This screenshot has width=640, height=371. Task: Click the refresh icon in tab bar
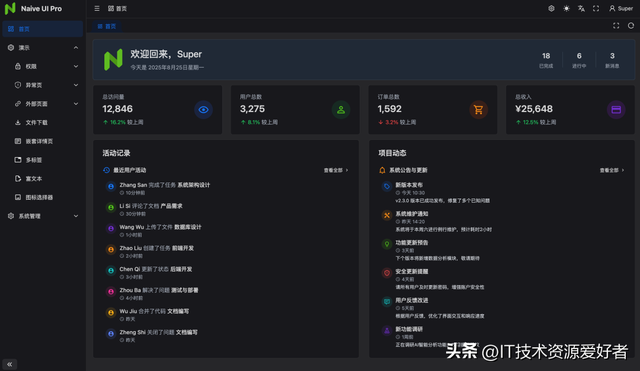tap(631, 26)
